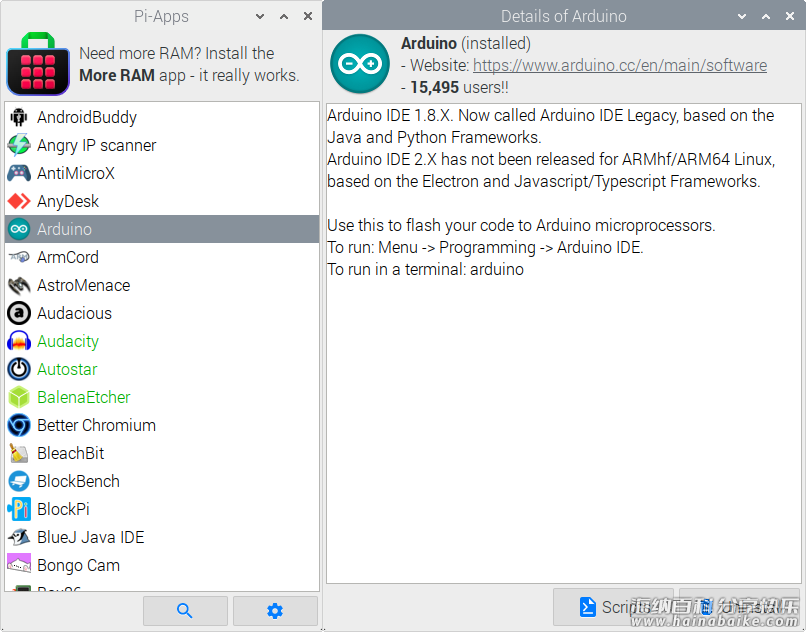Click the Arduino icon in the app list
Image resolution: width=806 pixels, height=632 pixels.
coord(19,229)
